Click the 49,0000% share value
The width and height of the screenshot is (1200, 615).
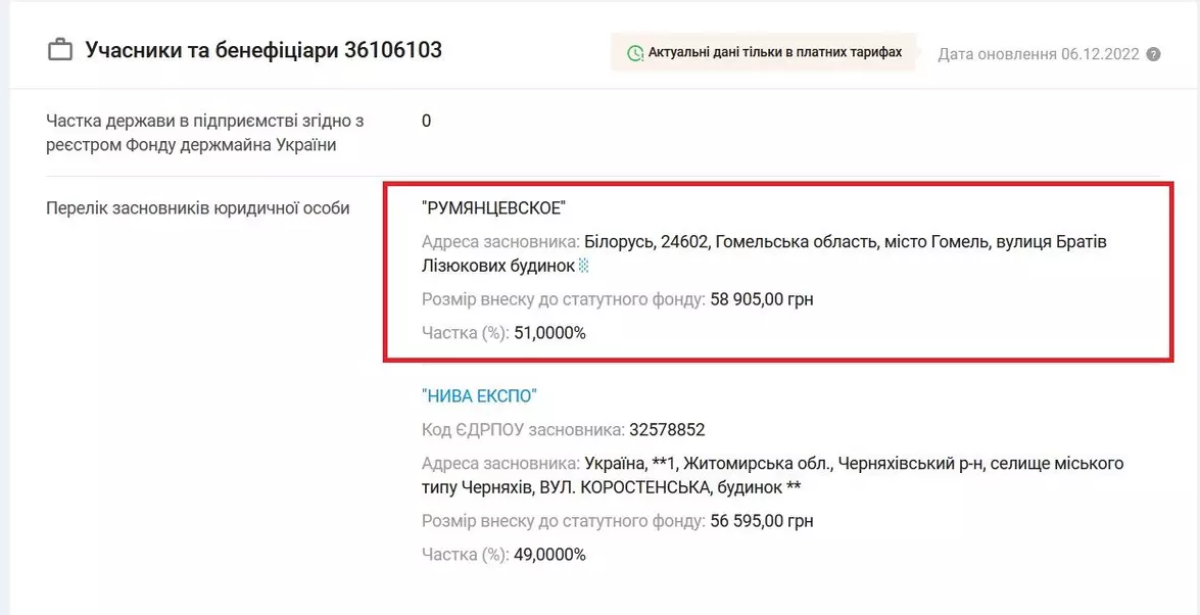[549, 554]
